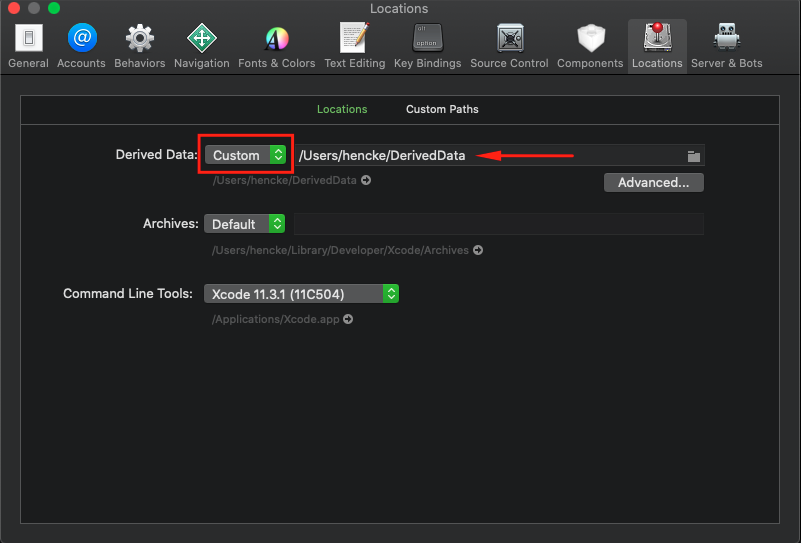Click the green zoom window button
This screenshot has width=801, height=543.
(x=54, y=8)
